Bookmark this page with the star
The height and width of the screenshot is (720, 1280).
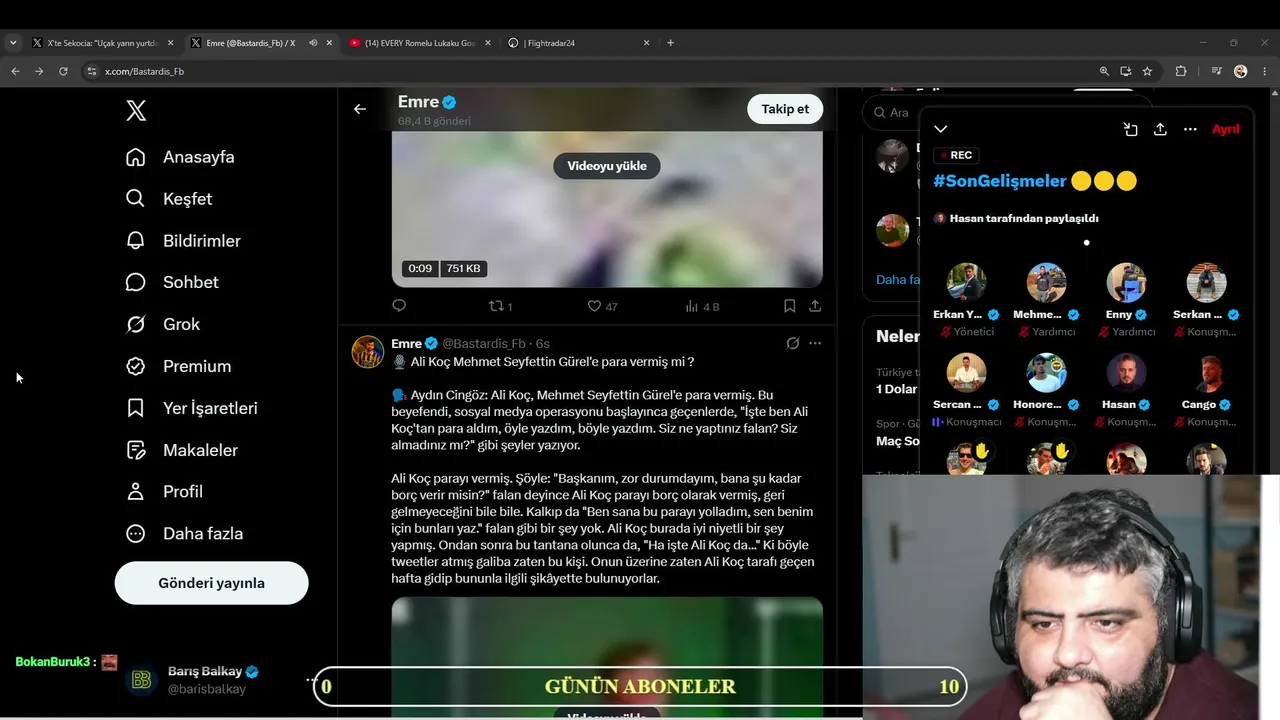coord(1147,71)
